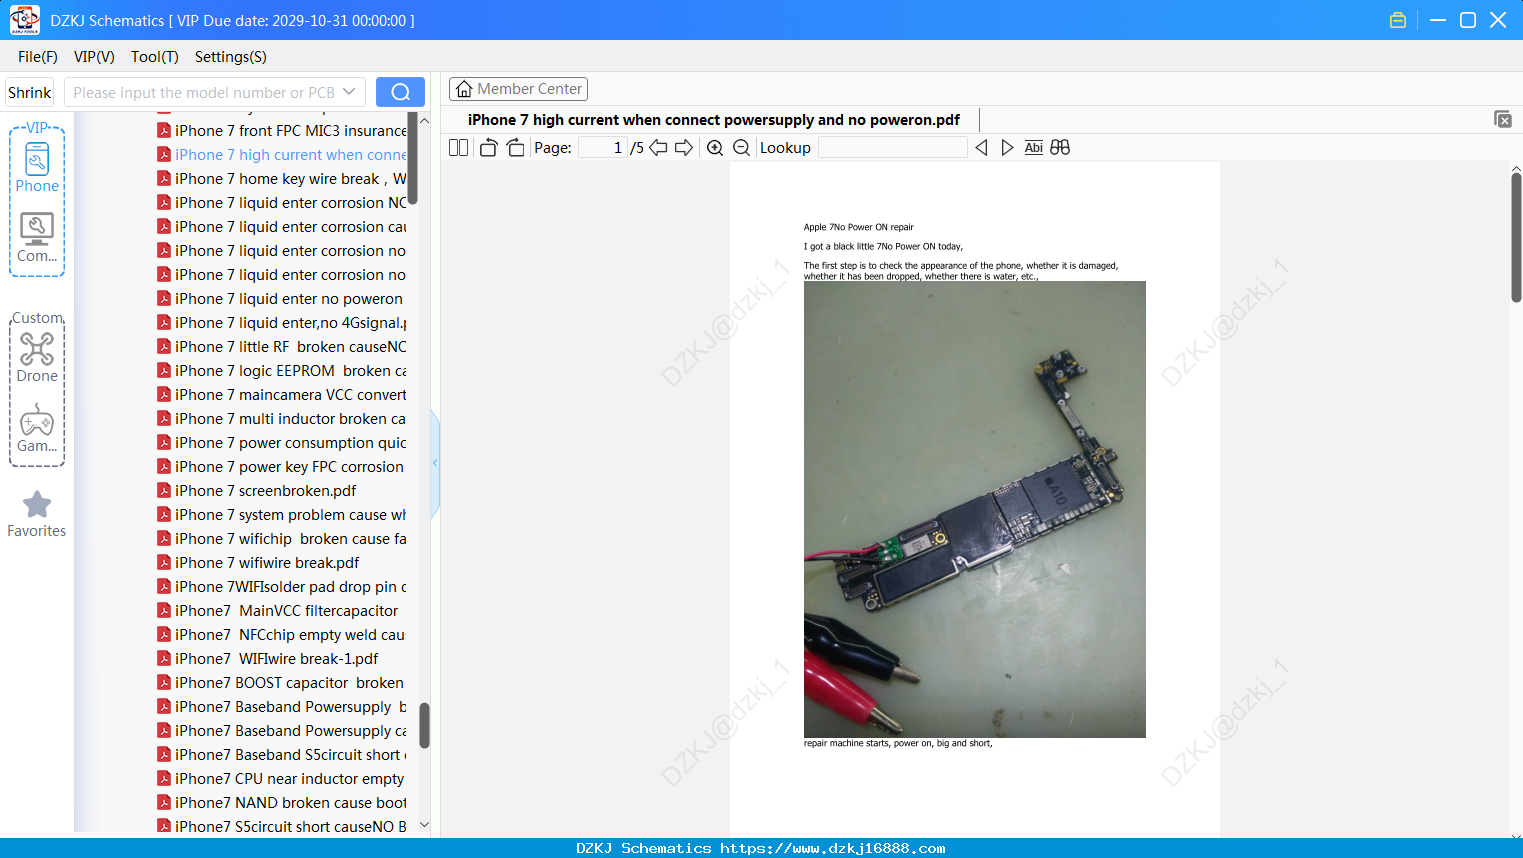Viewport: 1523px width, 858px height.
Task: Open the Tool(T) menu
Action: 154,56
